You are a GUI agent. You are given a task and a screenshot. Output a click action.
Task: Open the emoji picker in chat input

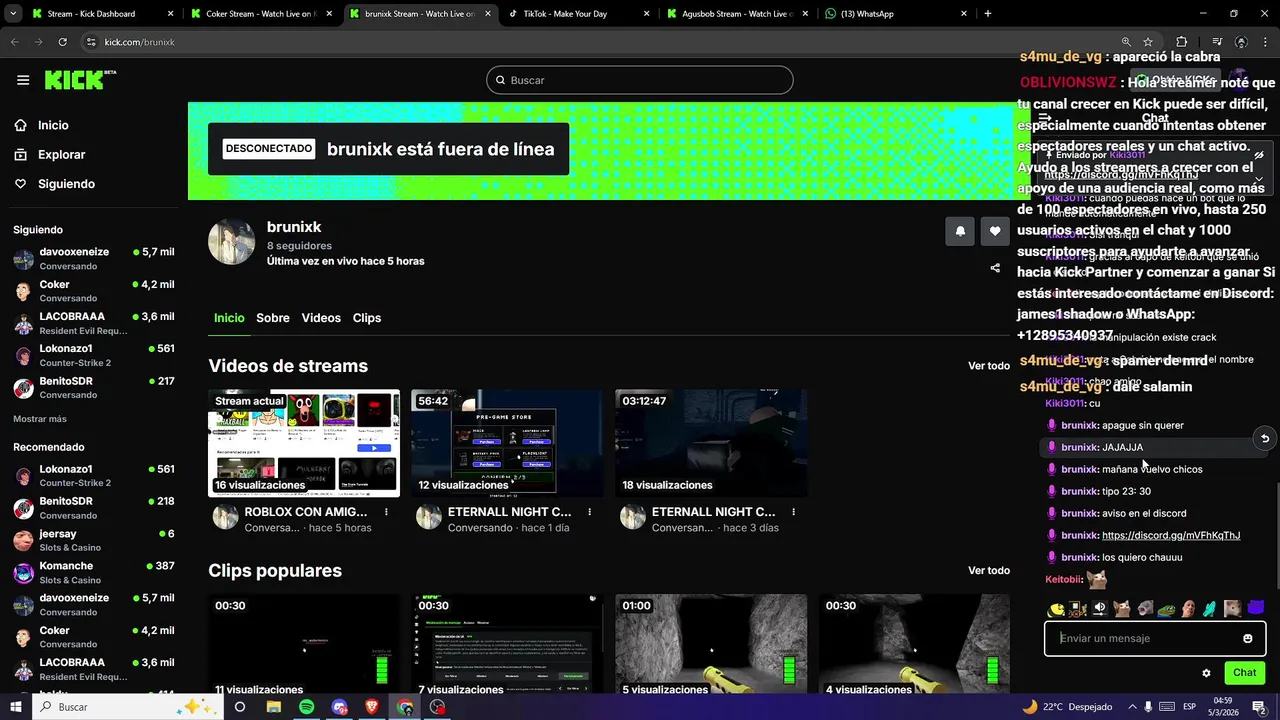coord(1248,638)
